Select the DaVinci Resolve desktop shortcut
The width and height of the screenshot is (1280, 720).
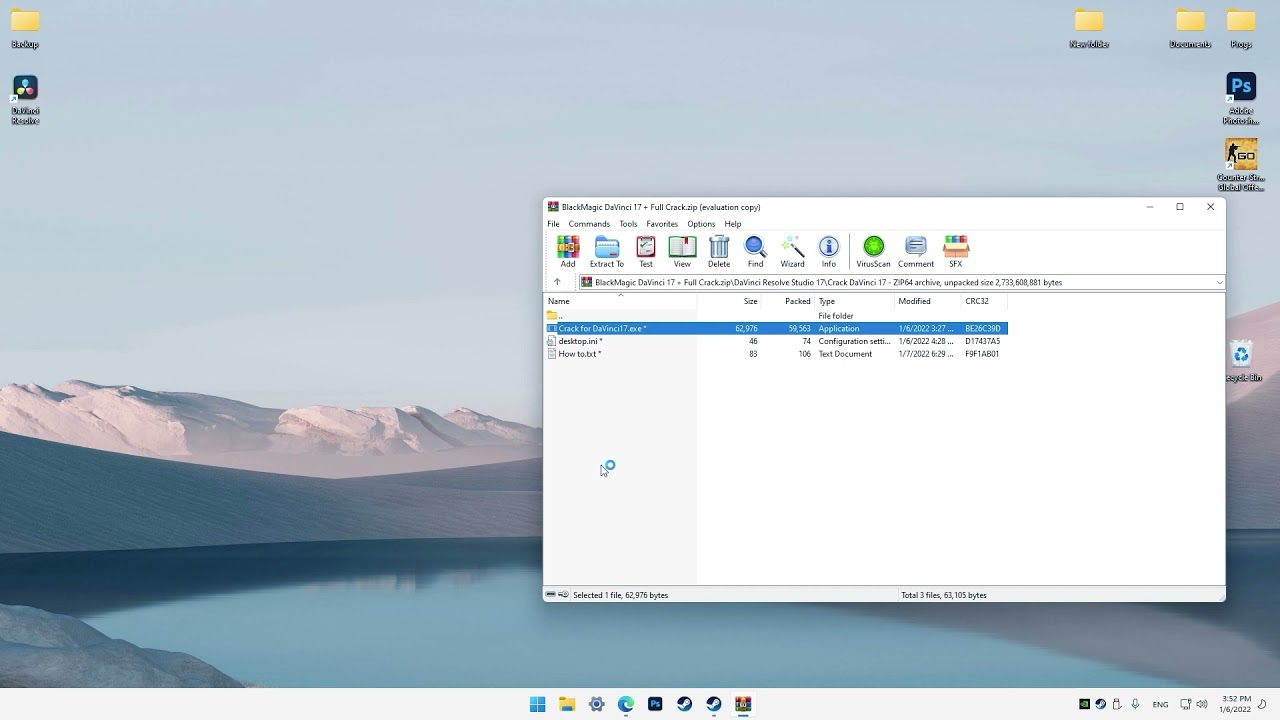point(25,100)
